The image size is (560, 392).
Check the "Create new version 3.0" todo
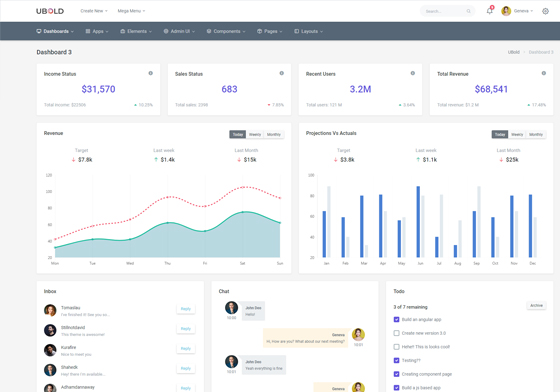396,333
